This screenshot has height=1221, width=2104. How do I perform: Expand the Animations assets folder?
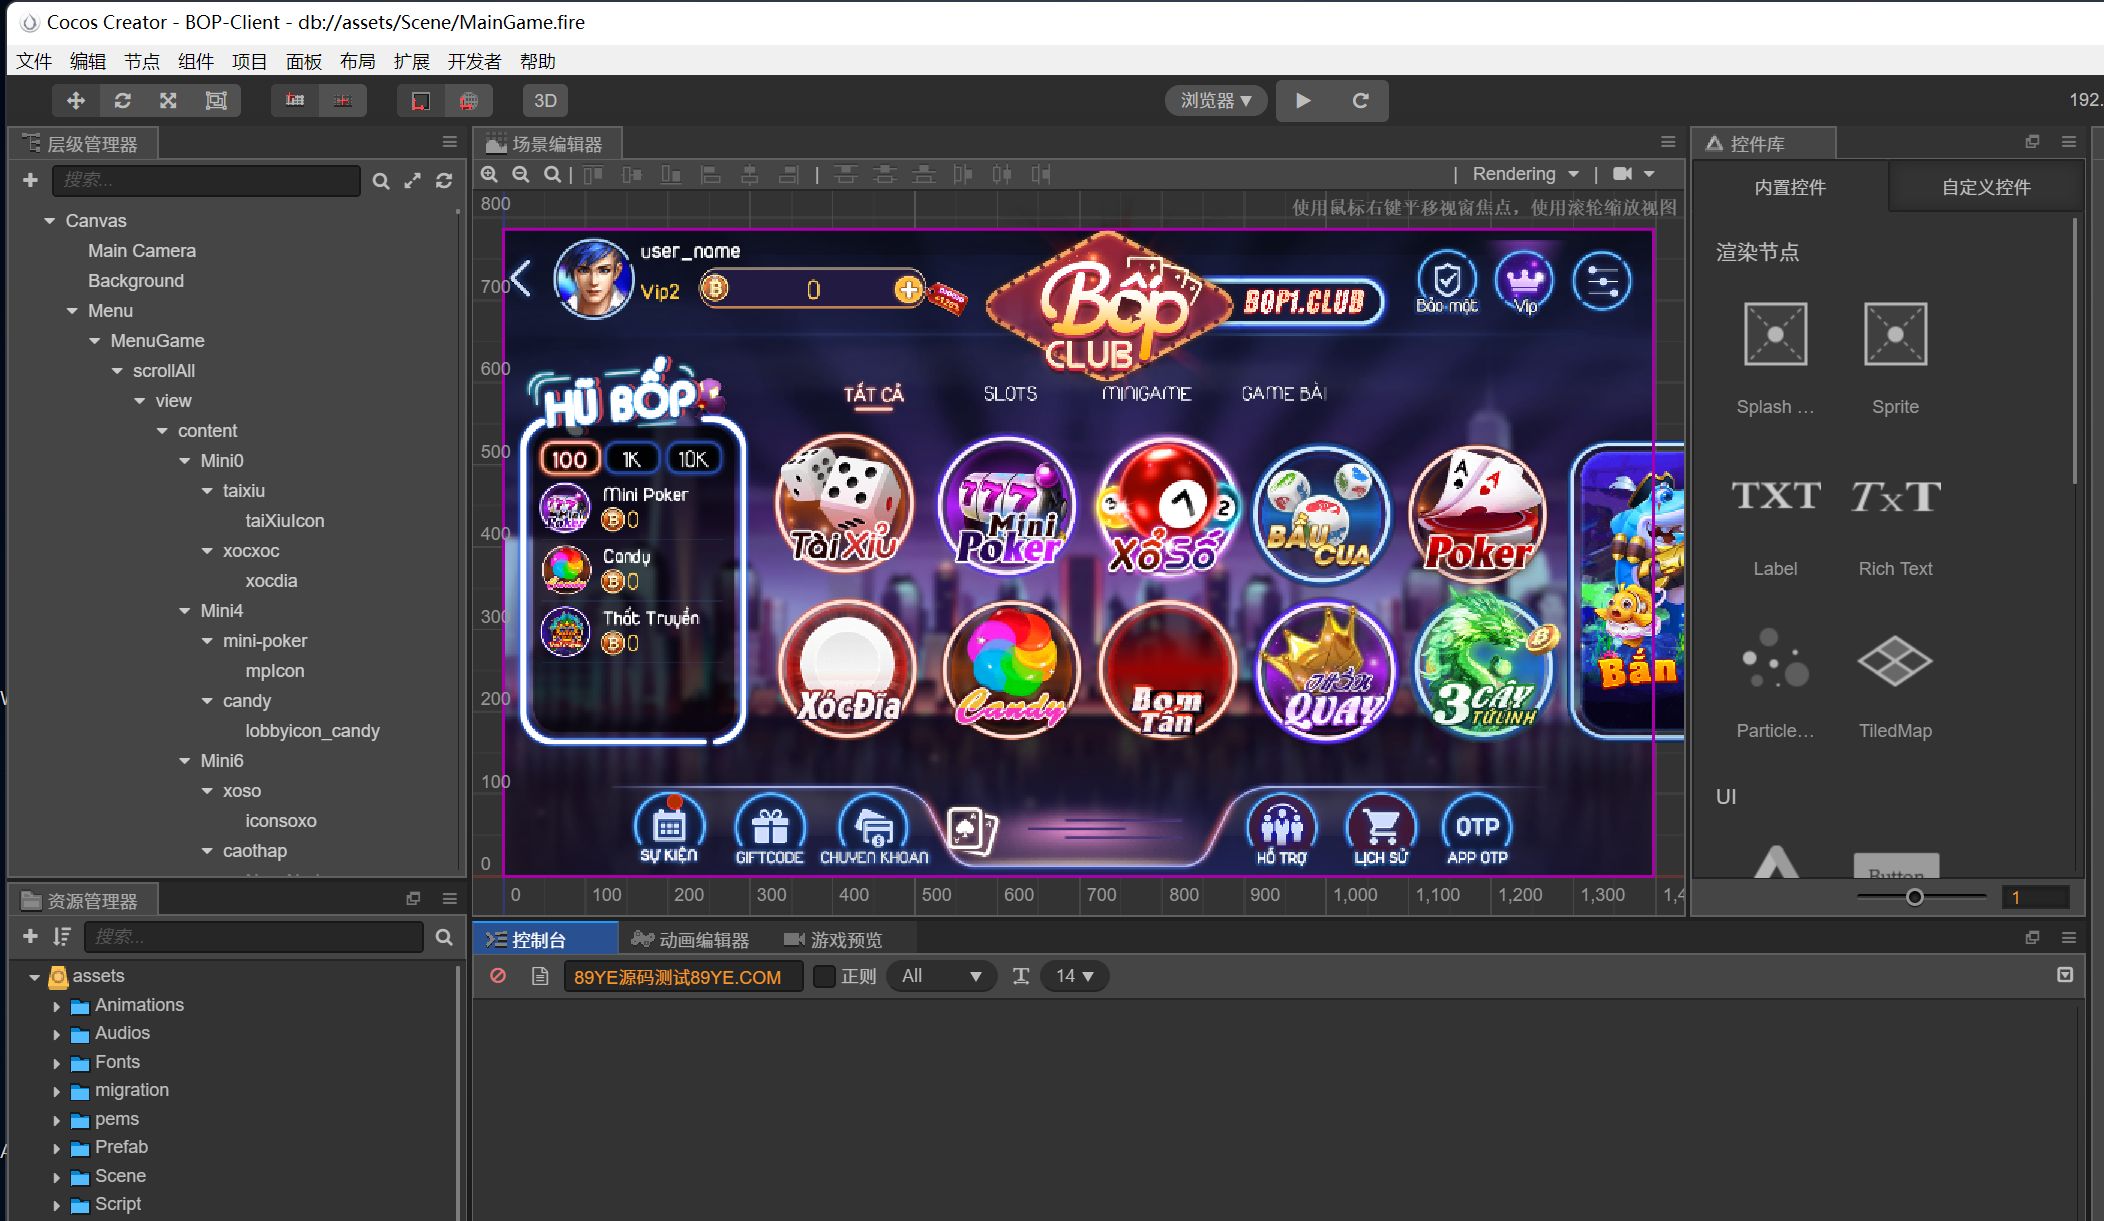57,1006
